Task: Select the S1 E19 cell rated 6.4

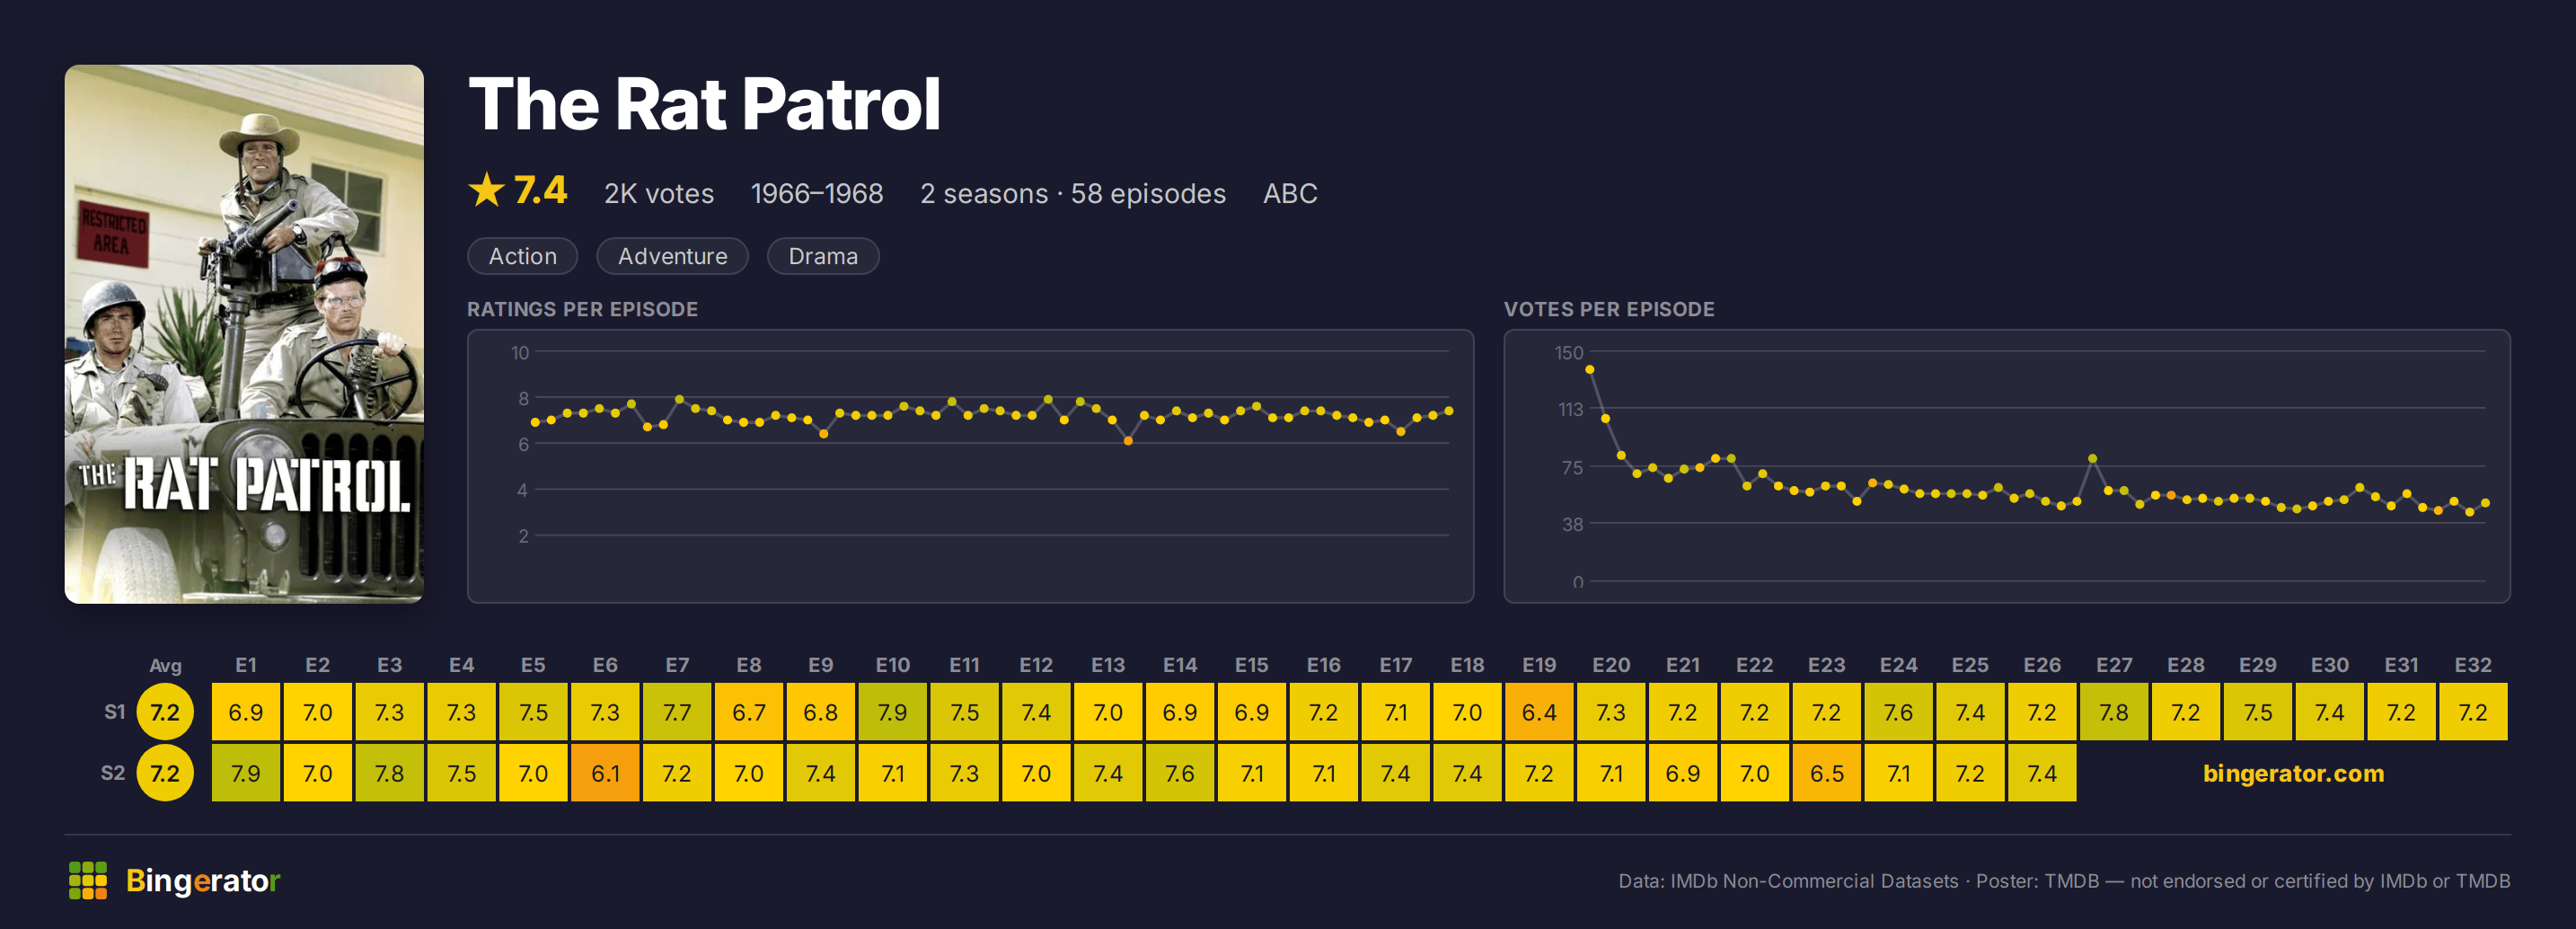Action: click(x=1539, y=712)
